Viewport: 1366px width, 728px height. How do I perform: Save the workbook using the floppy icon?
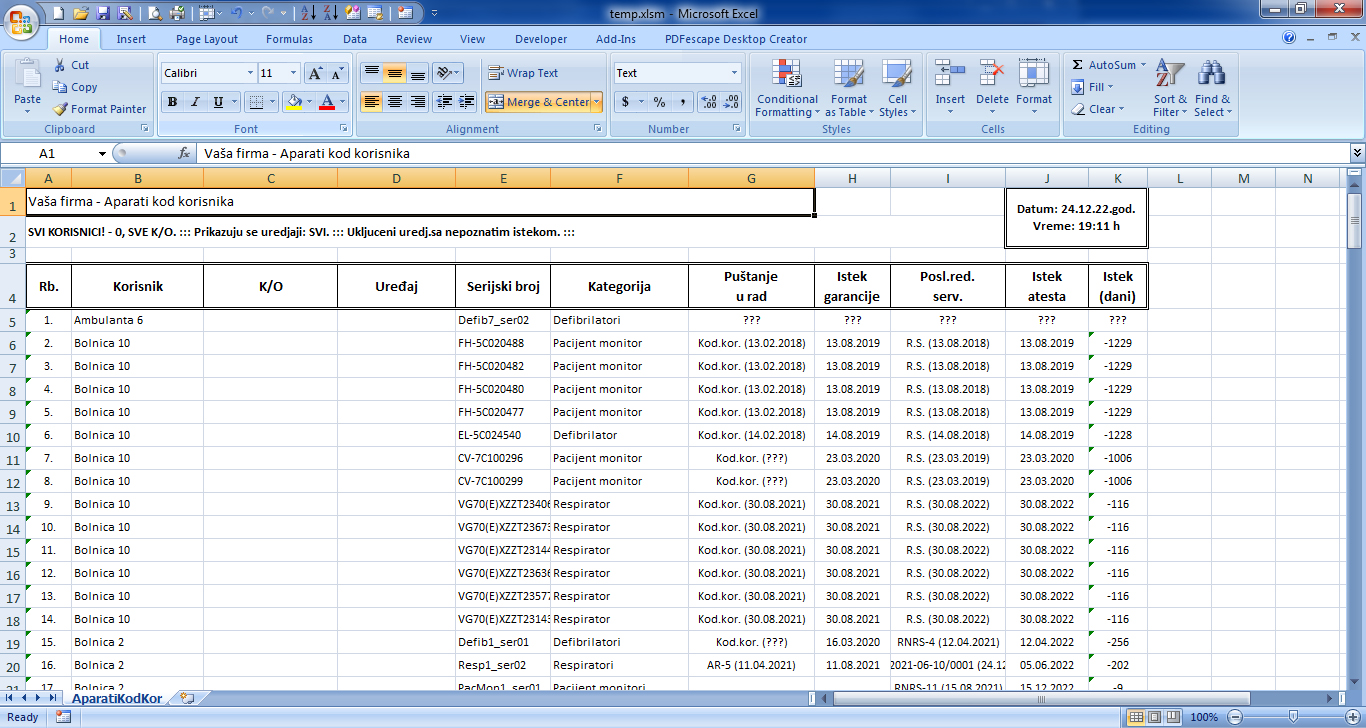[x=103, y=13]
